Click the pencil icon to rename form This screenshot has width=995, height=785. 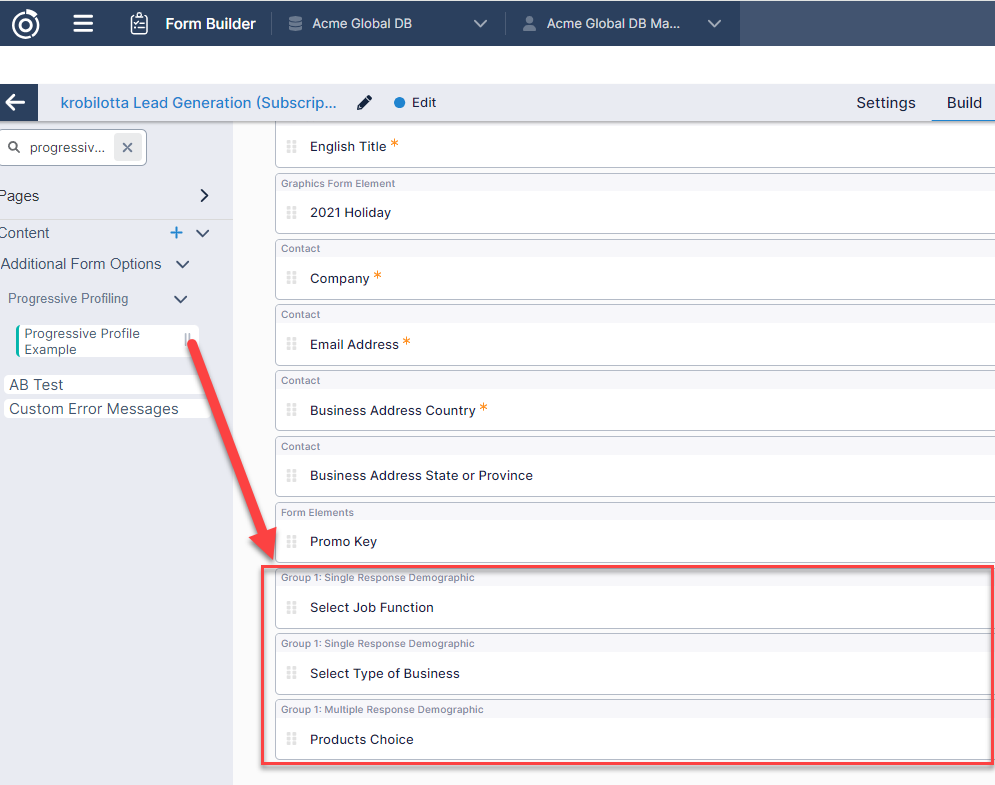pos(365,103)
